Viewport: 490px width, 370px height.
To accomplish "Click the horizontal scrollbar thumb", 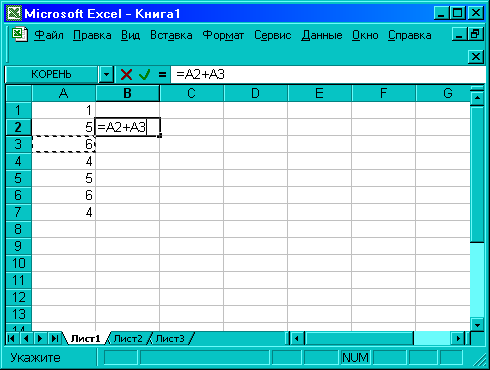I will [359, 339].
